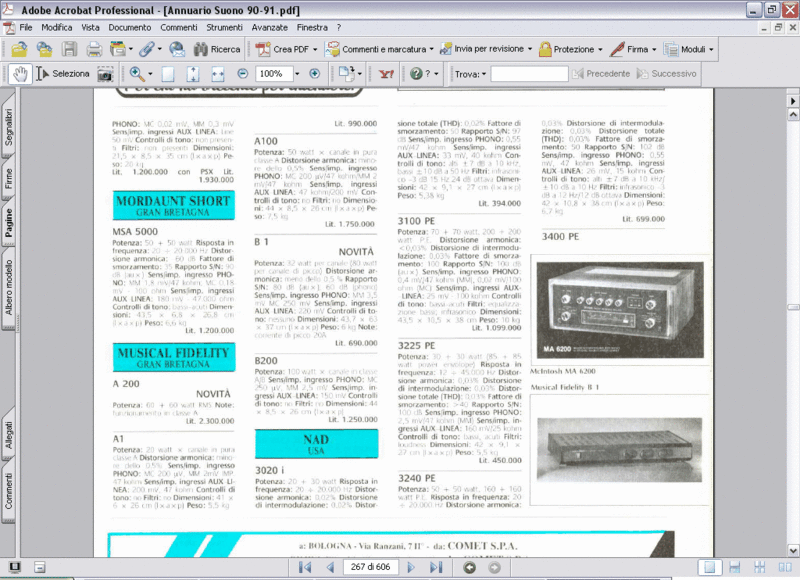Click the Save floppy disk icon
Viewport: 800px width, 580px height.
tap(69, 49)
